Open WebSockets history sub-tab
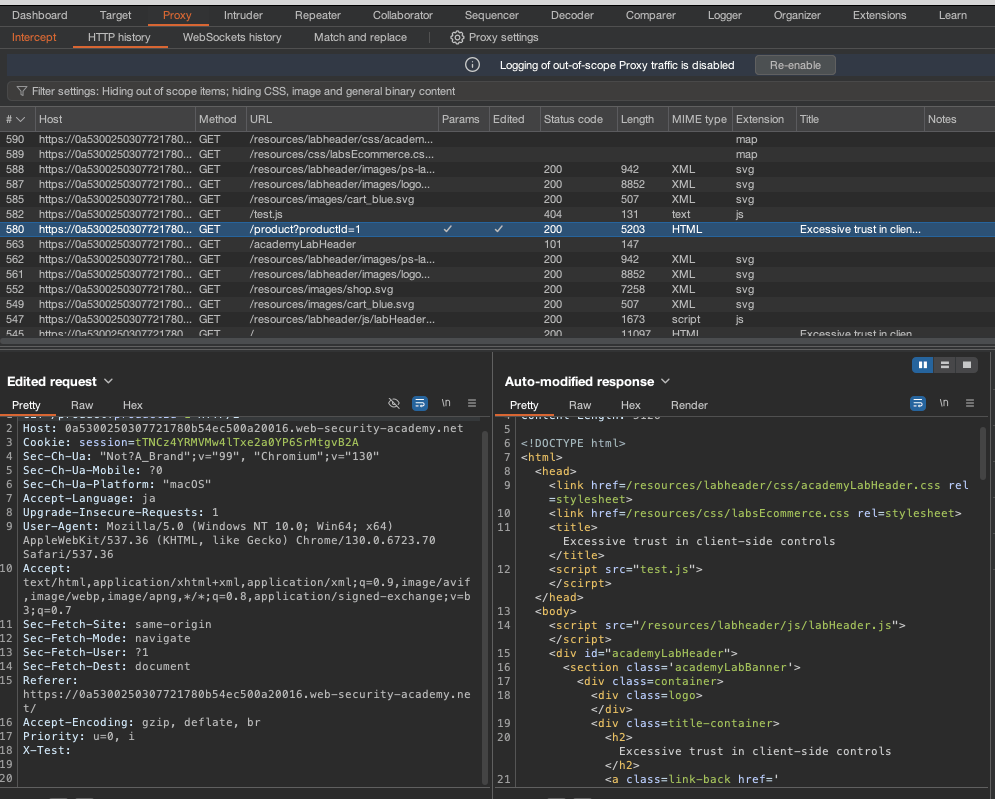Image resolution: width=995 pixels, height=799 pixels. point(232,37)
